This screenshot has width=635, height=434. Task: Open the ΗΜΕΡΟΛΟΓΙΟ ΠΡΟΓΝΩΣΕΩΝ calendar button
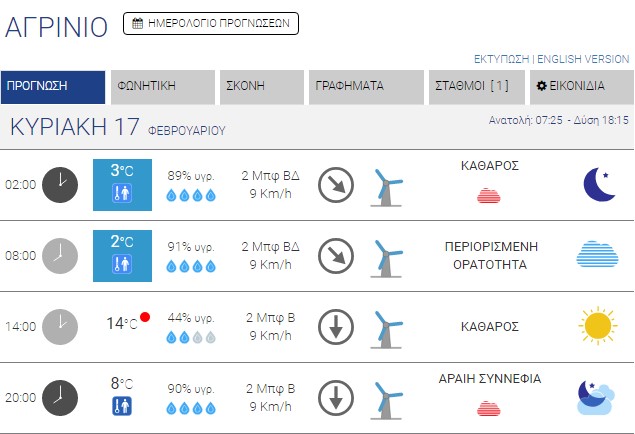tap(211, 23)
